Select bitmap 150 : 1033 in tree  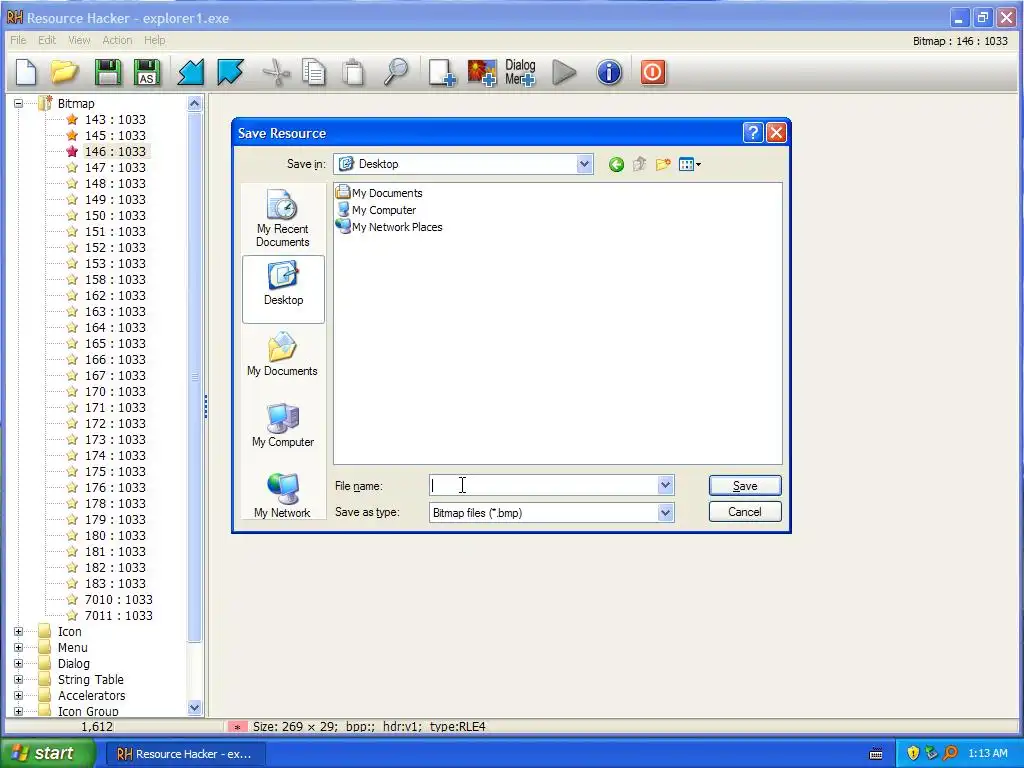tap(115, 216)
